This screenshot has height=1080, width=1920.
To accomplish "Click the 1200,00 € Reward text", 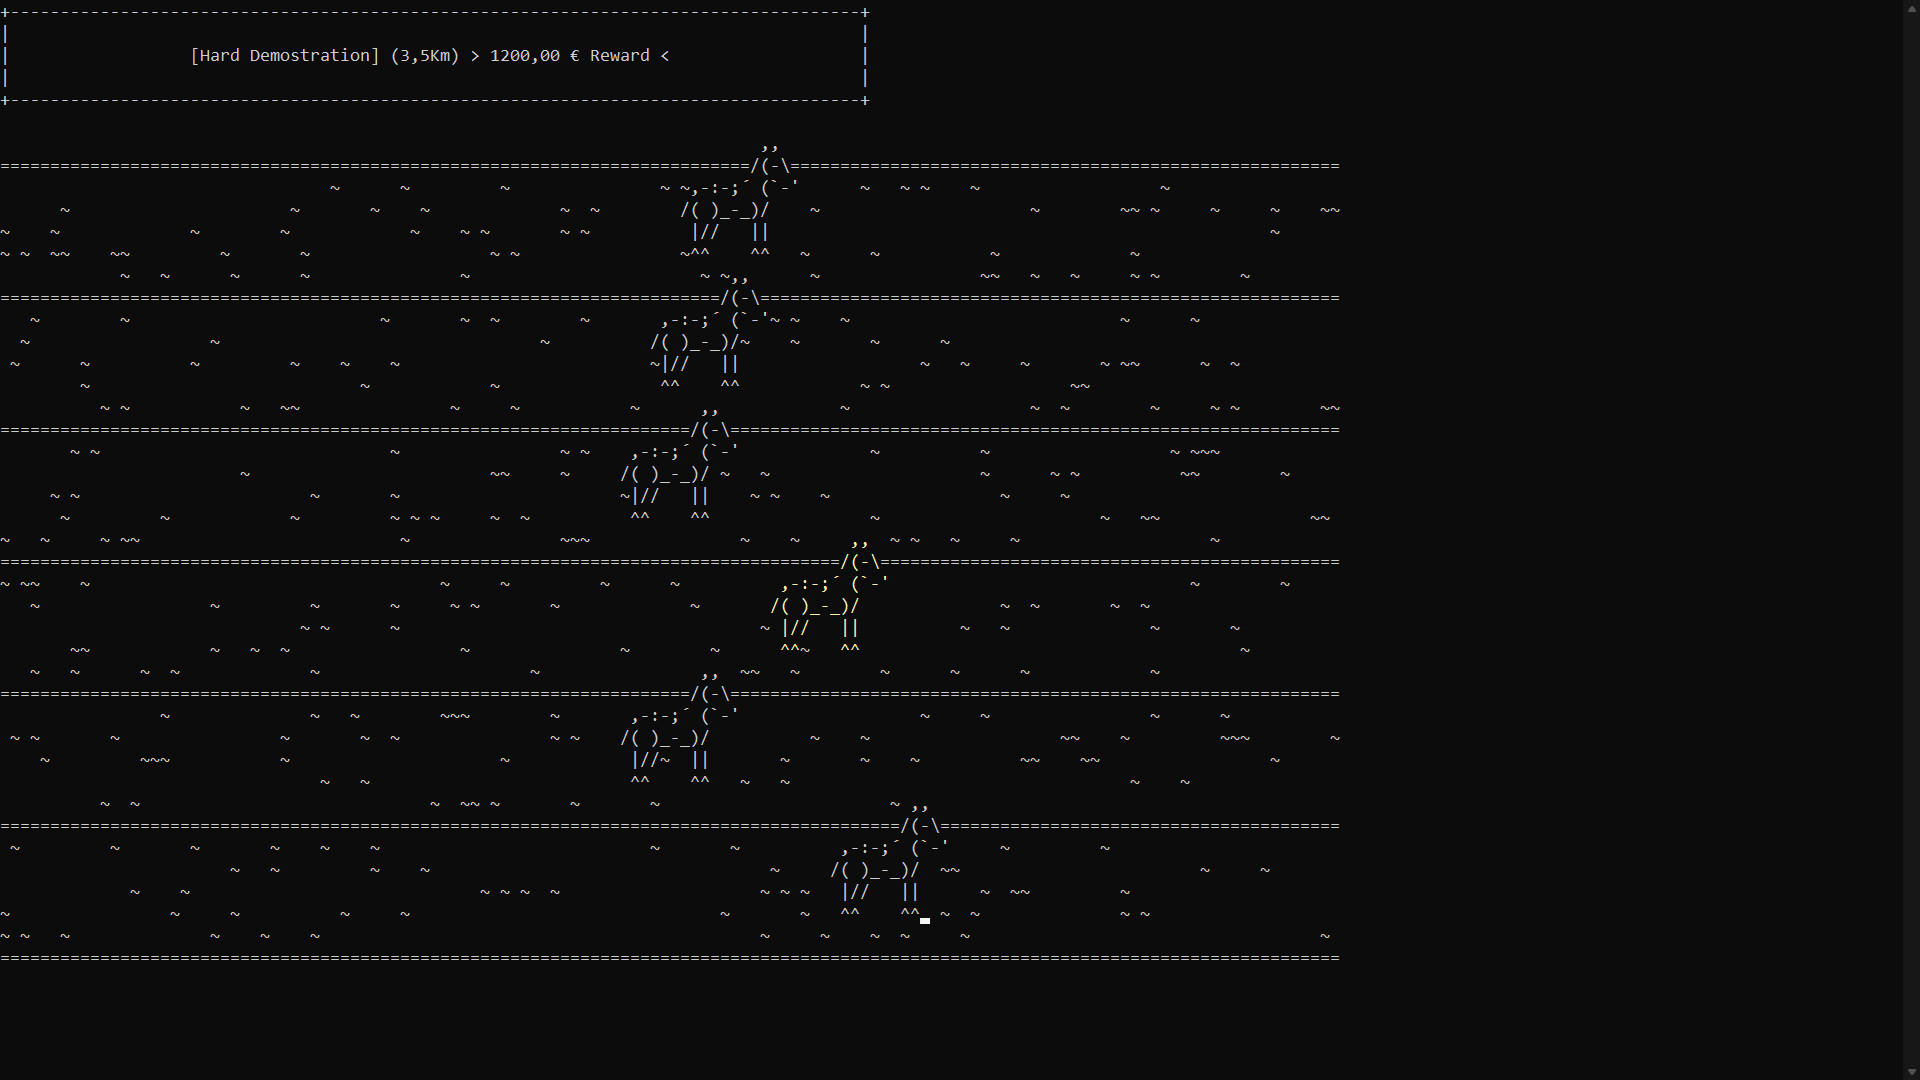I will pyautogui.click(x=569, y=56).
